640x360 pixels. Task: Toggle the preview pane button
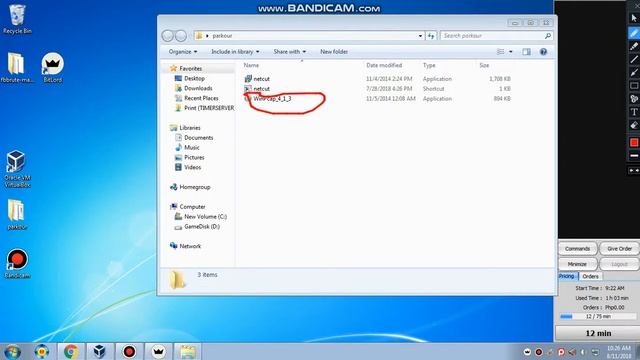point(527,52)
